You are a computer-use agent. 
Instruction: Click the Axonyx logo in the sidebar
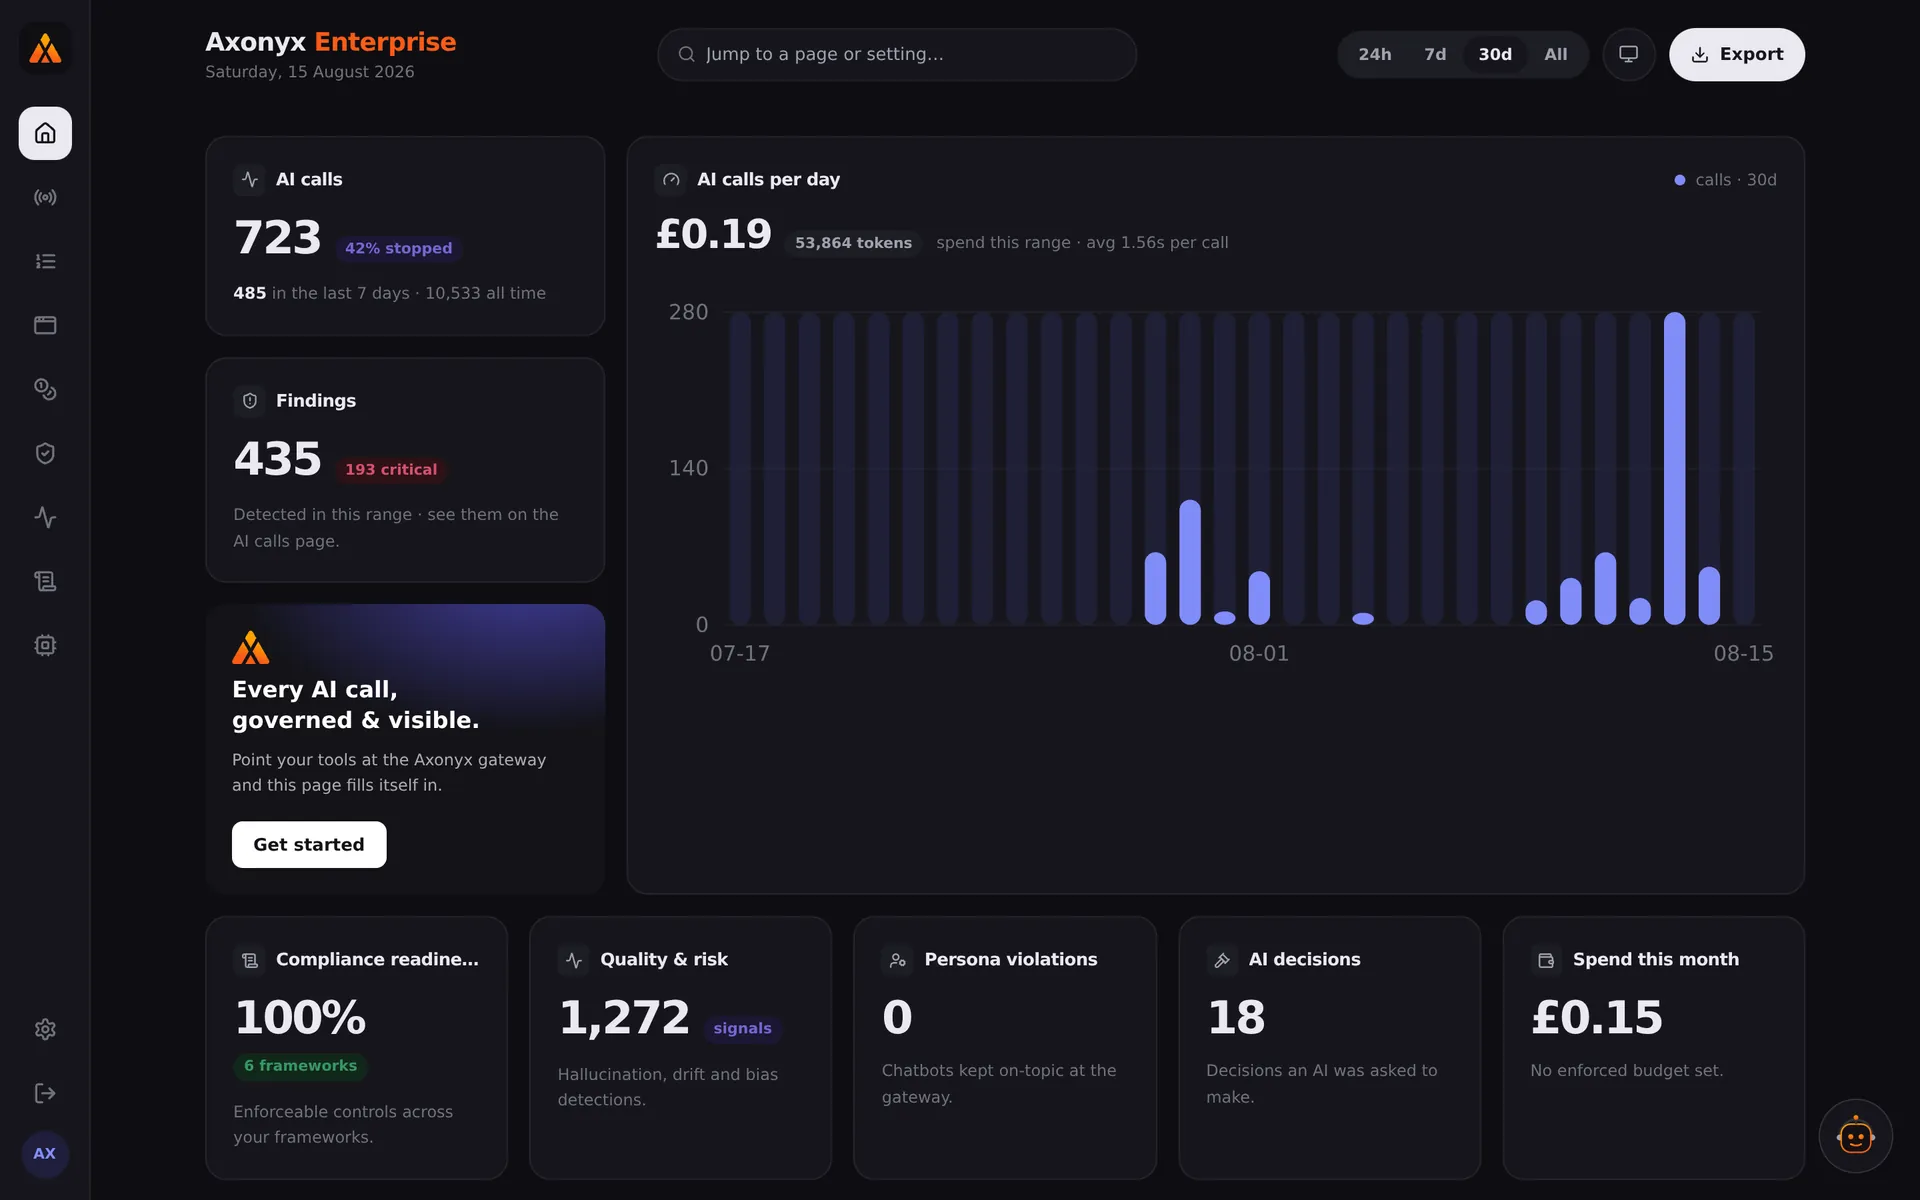(45, 48)
